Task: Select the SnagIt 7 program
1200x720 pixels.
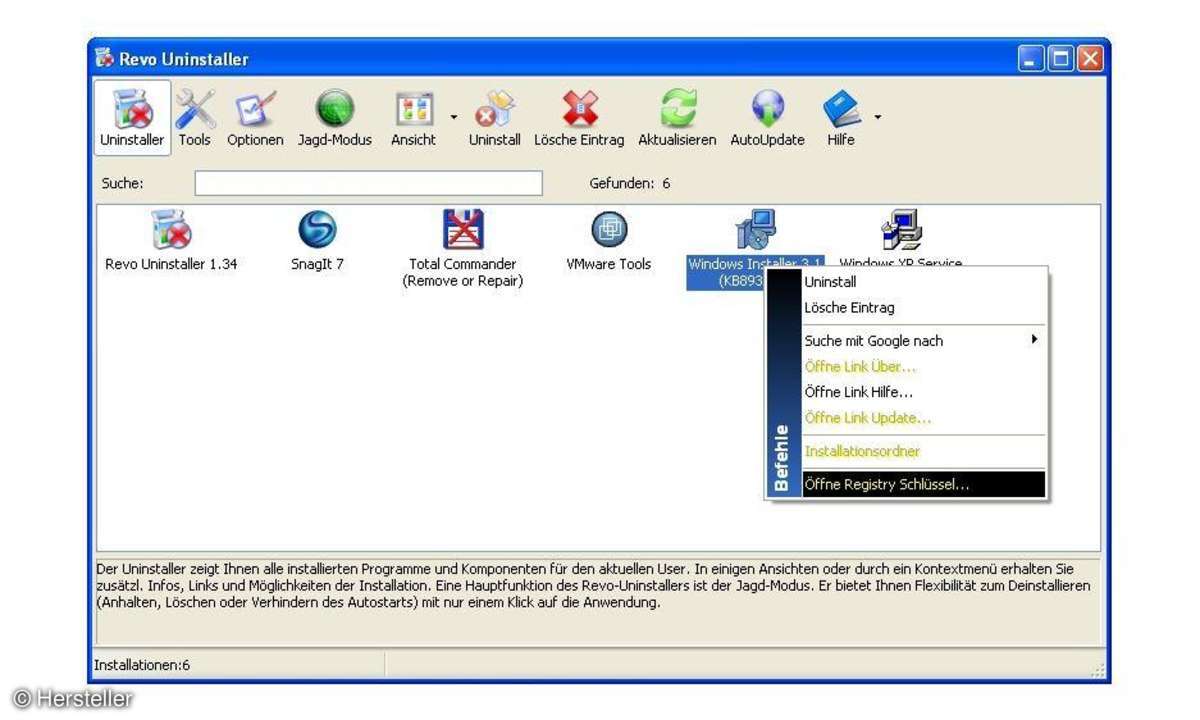Action: pyautogui.click(x=317, y=242)
